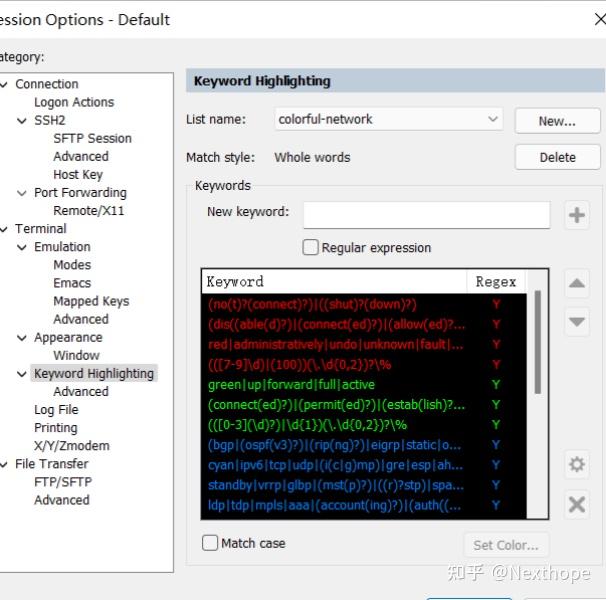
Task: Select Emacs category
Action: (72, 283)
